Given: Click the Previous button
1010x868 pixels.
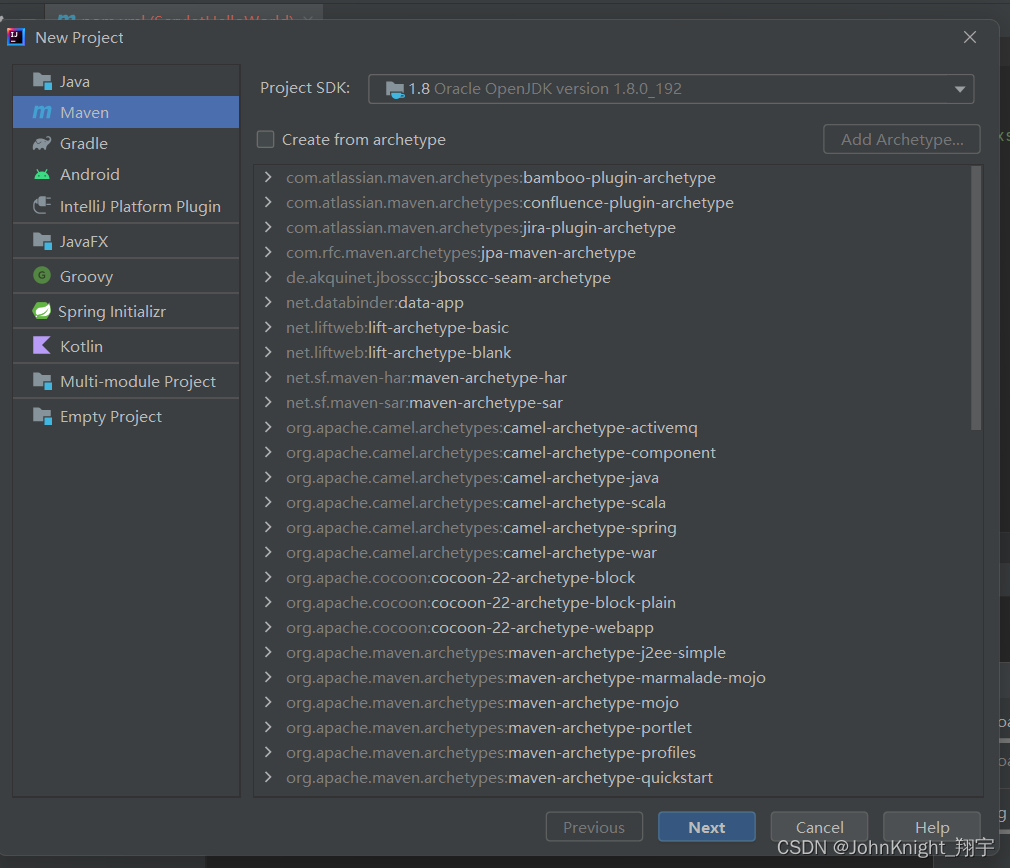Looking at the screenshot, I should [594, 827].
